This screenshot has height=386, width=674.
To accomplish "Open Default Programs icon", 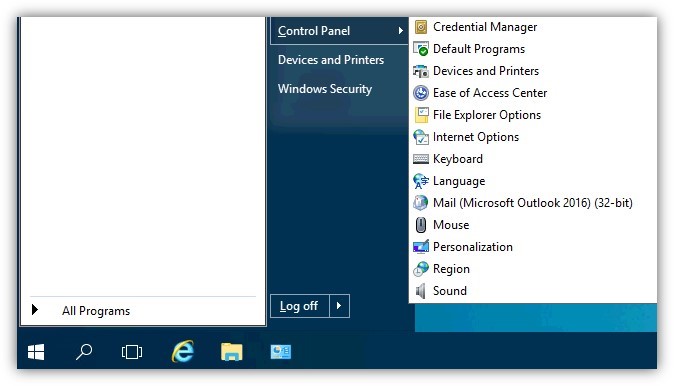I will (421, 49).
